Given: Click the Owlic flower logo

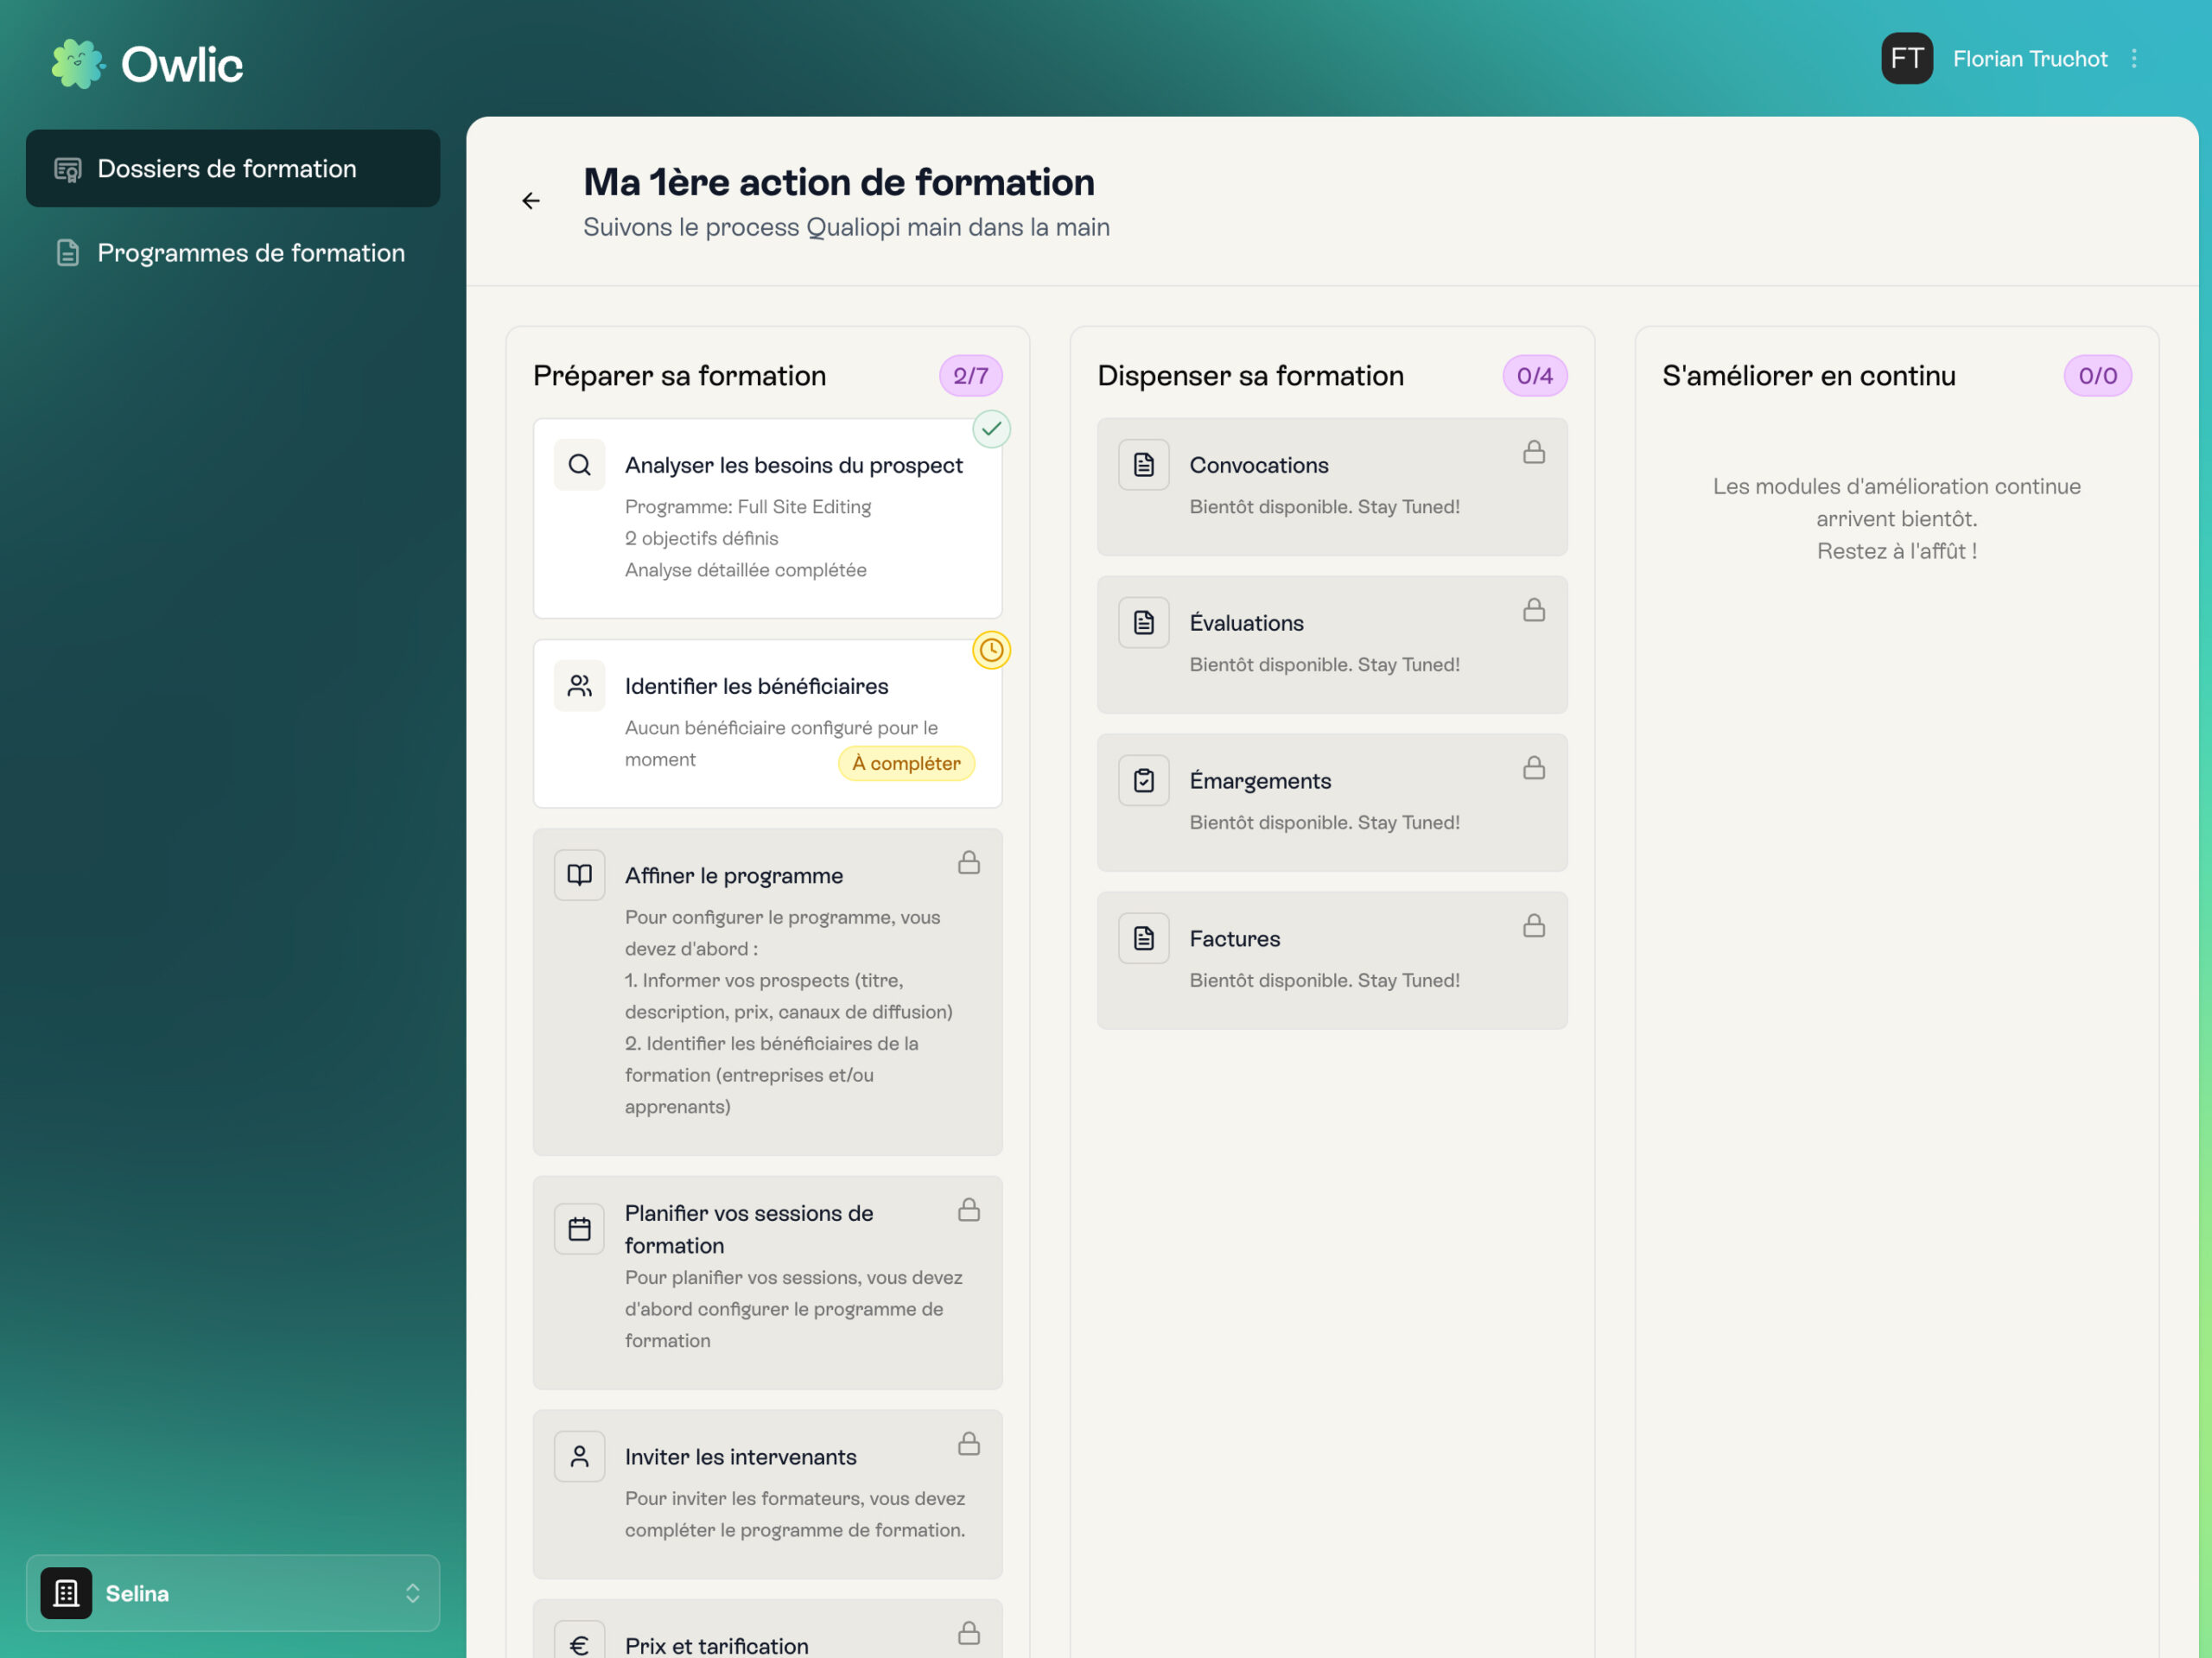Looking at the screenshot, I should tap(77, 64).
